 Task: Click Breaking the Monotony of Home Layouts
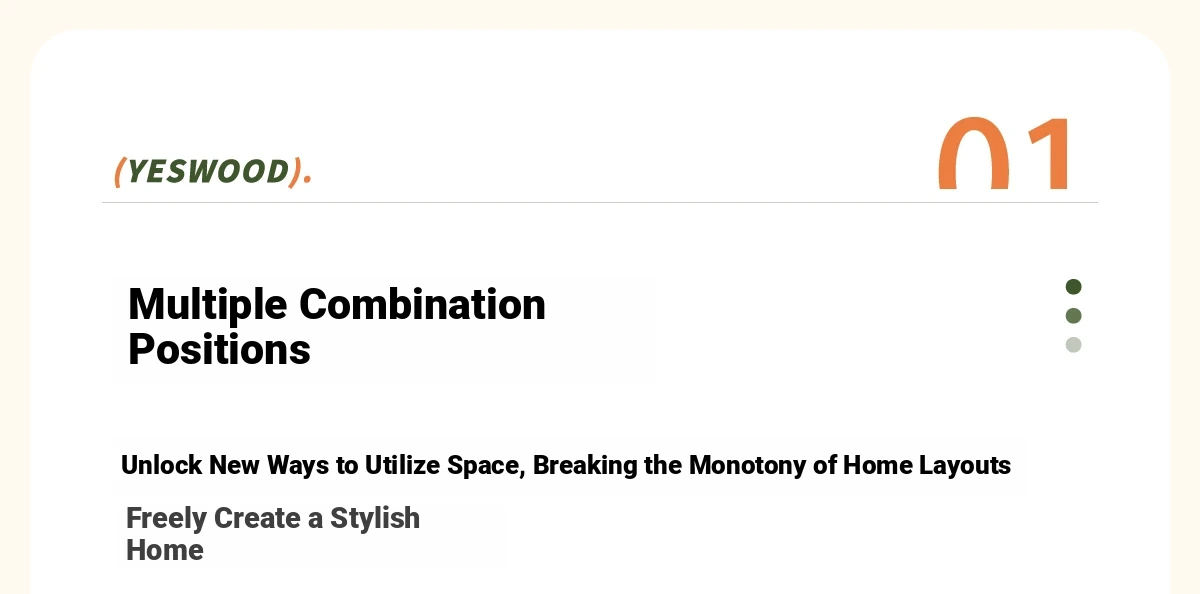coord(772,466)
